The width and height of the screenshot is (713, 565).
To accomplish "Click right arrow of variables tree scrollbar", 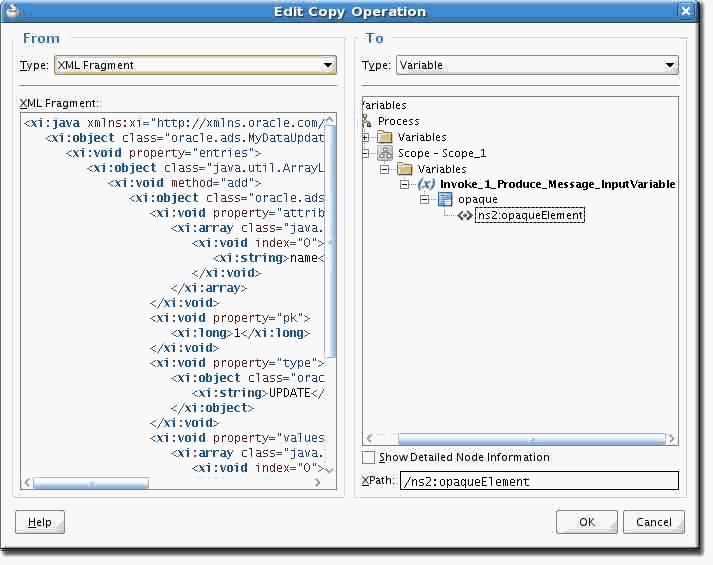I will tap(671, 439).
